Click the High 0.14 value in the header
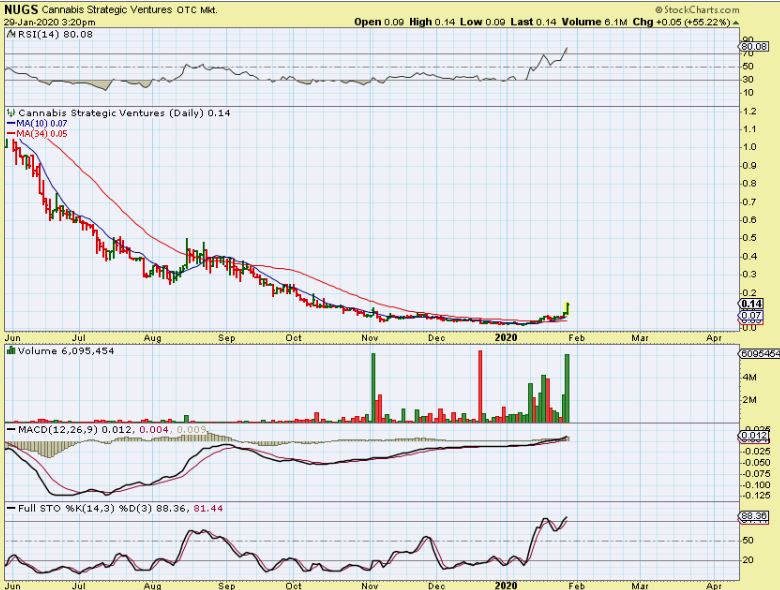 coord(432,22)
